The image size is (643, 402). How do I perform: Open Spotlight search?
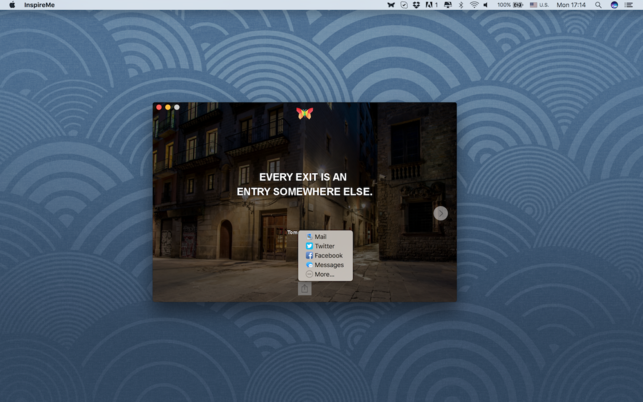coord(598,5)
